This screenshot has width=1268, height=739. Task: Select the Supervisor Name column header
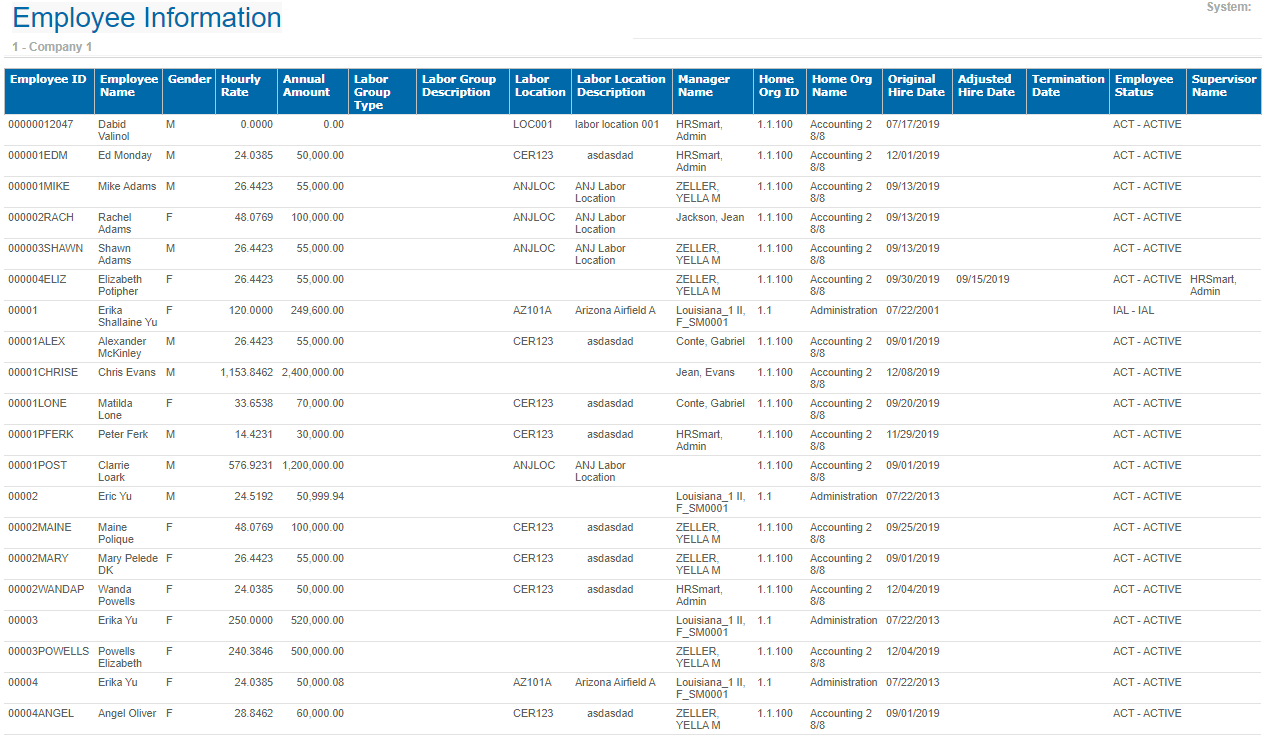(x=1222, y=86)
